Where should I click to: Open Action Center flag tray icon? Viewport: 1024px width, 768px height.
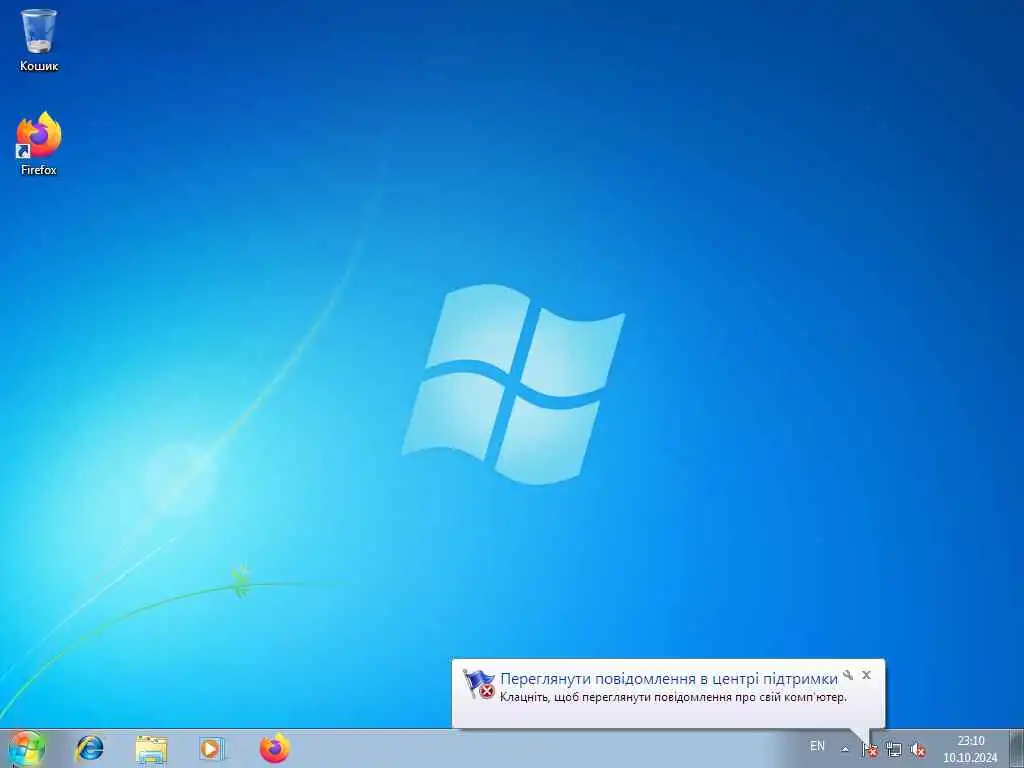(x=869, y=750)
